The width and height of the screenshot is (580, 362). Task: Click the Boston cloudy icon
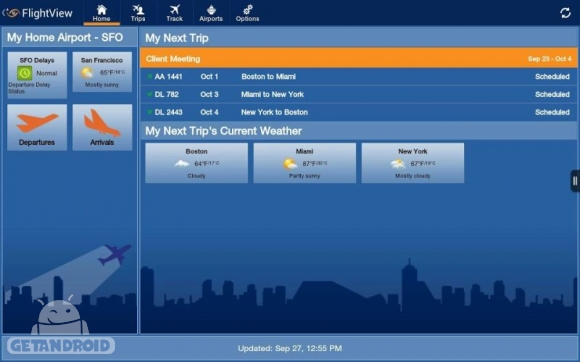tap(182, 163)
